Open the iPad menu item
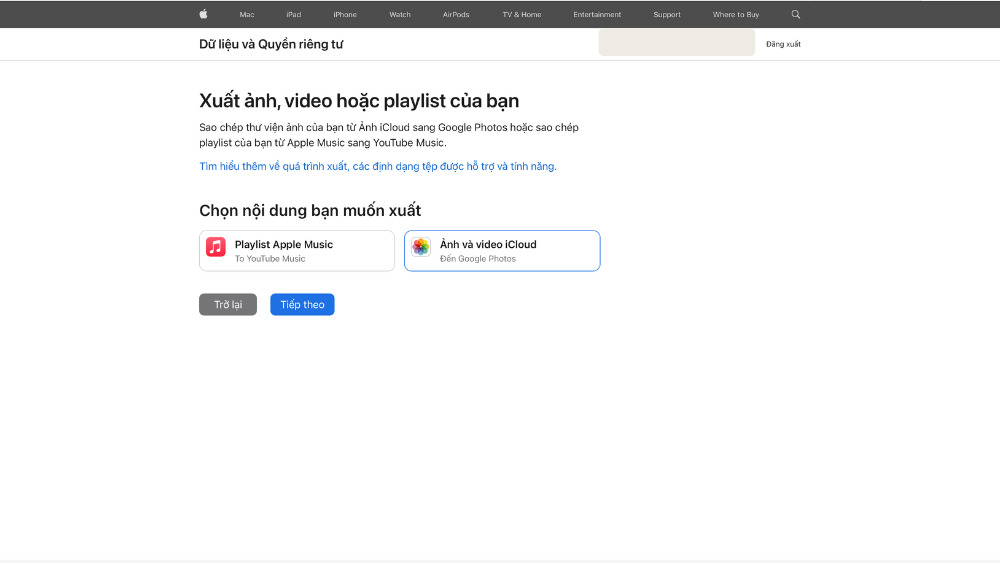Image resolution: width=1000 pixels, height=563 pixels. click(x=293, y=14)
